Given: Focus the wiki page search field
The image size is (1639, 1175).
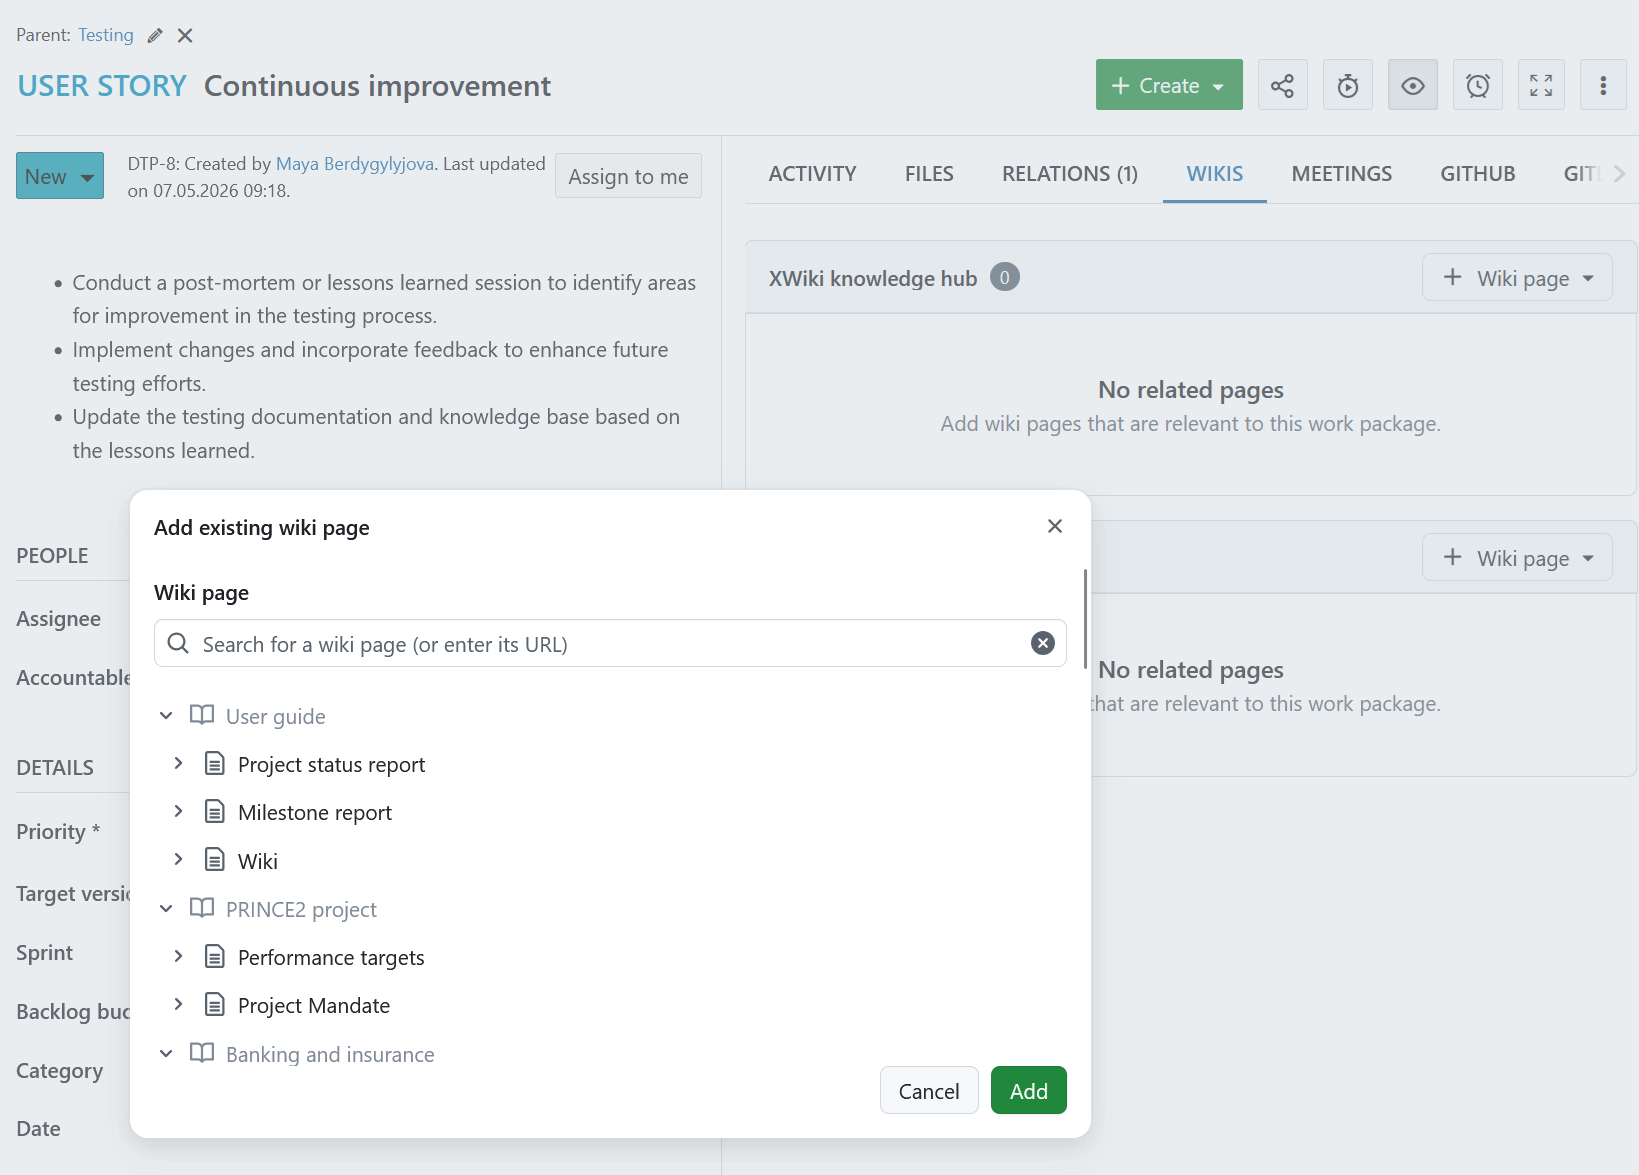Looking at the screenshot, I should (610, 643).
